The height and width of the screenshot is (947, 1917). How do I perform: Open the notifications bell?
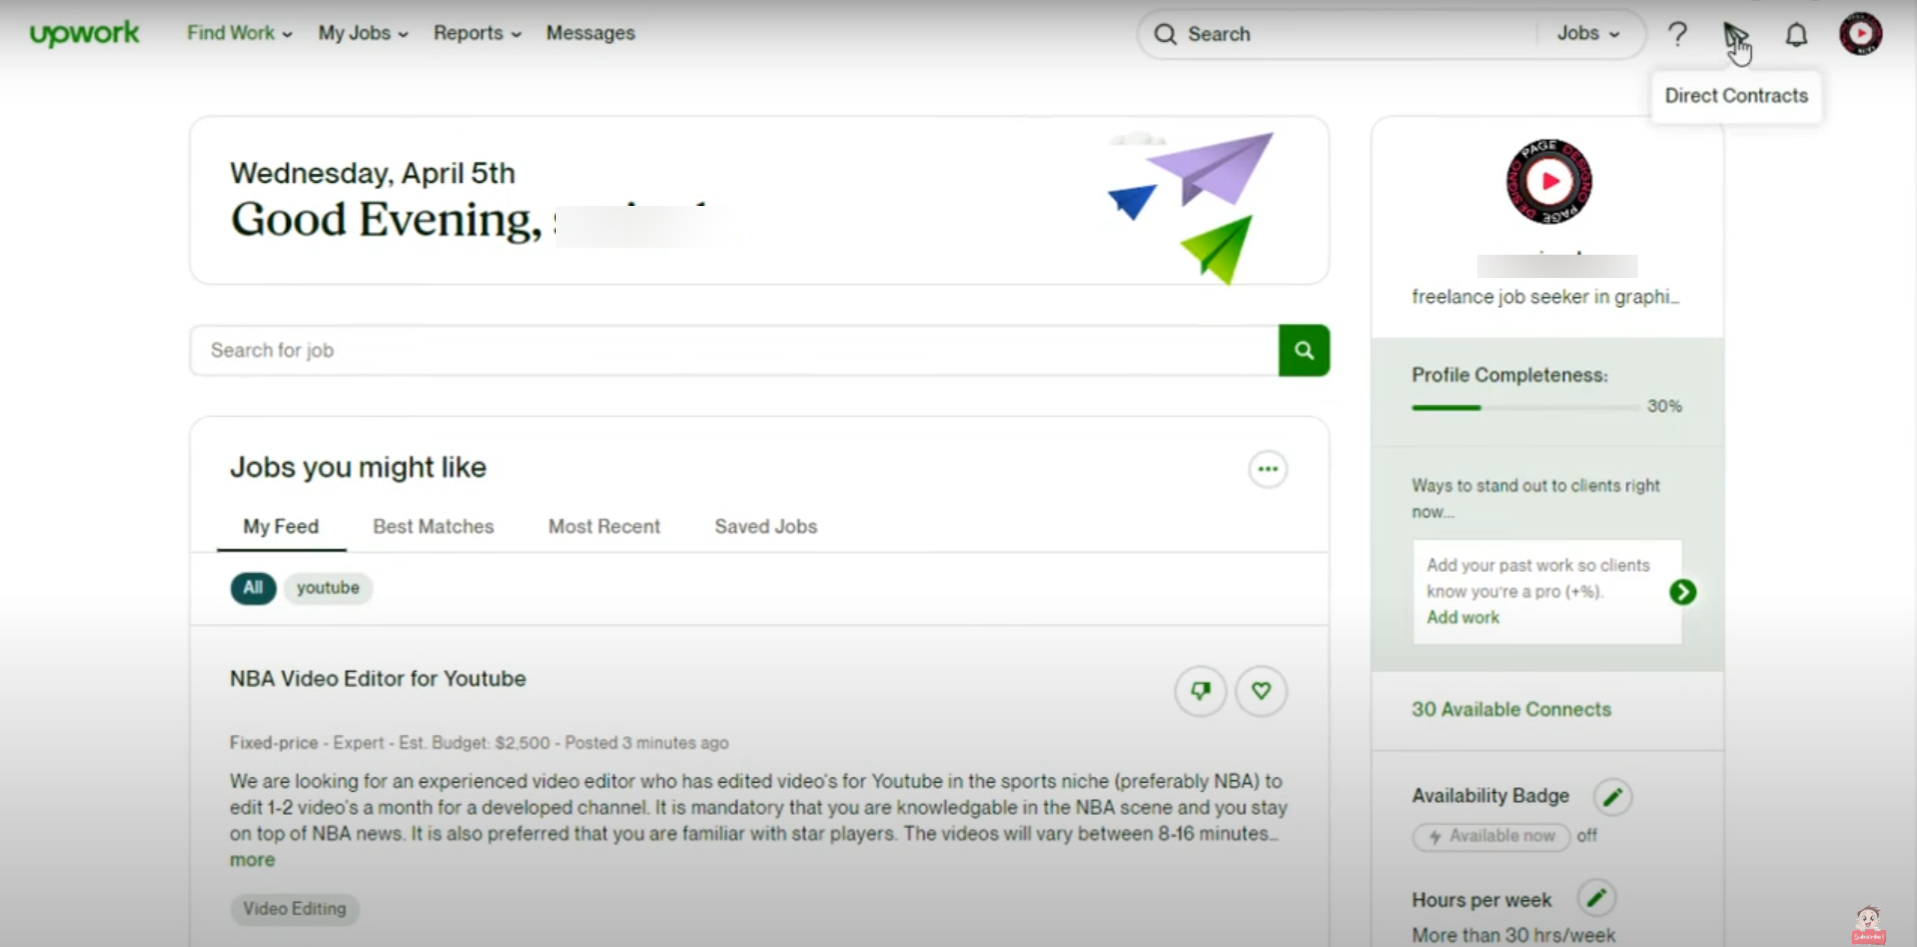(1796, 35)
